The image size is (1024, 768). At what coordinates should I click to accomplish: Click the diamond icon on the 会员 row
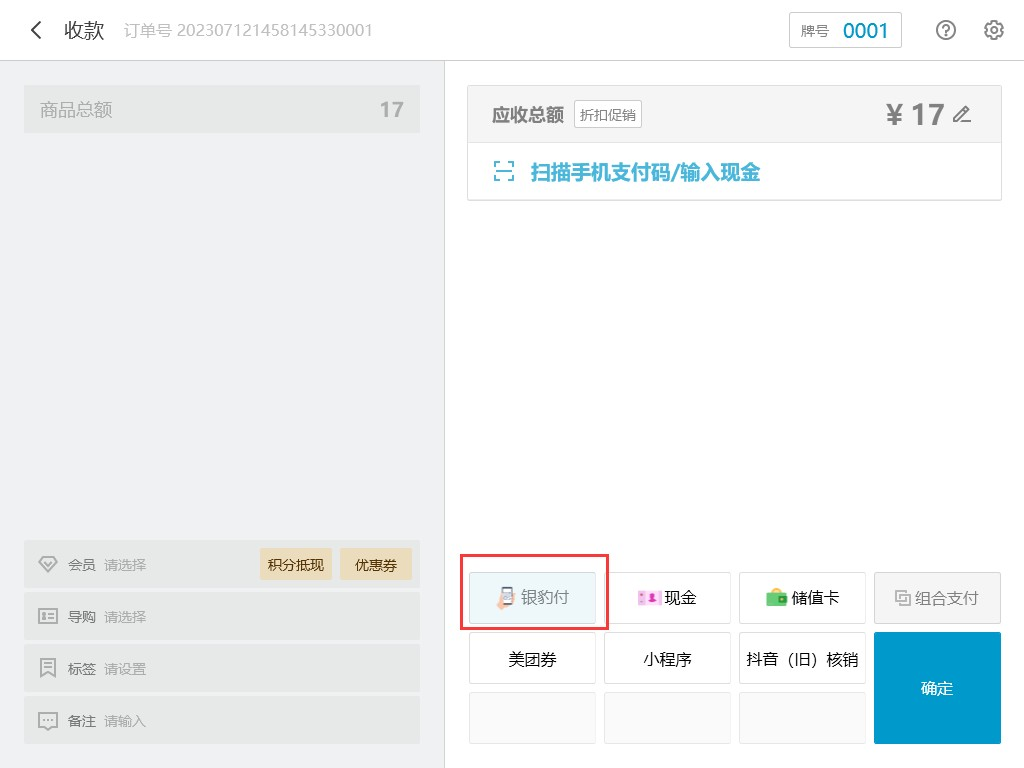(x=48, y=564)
